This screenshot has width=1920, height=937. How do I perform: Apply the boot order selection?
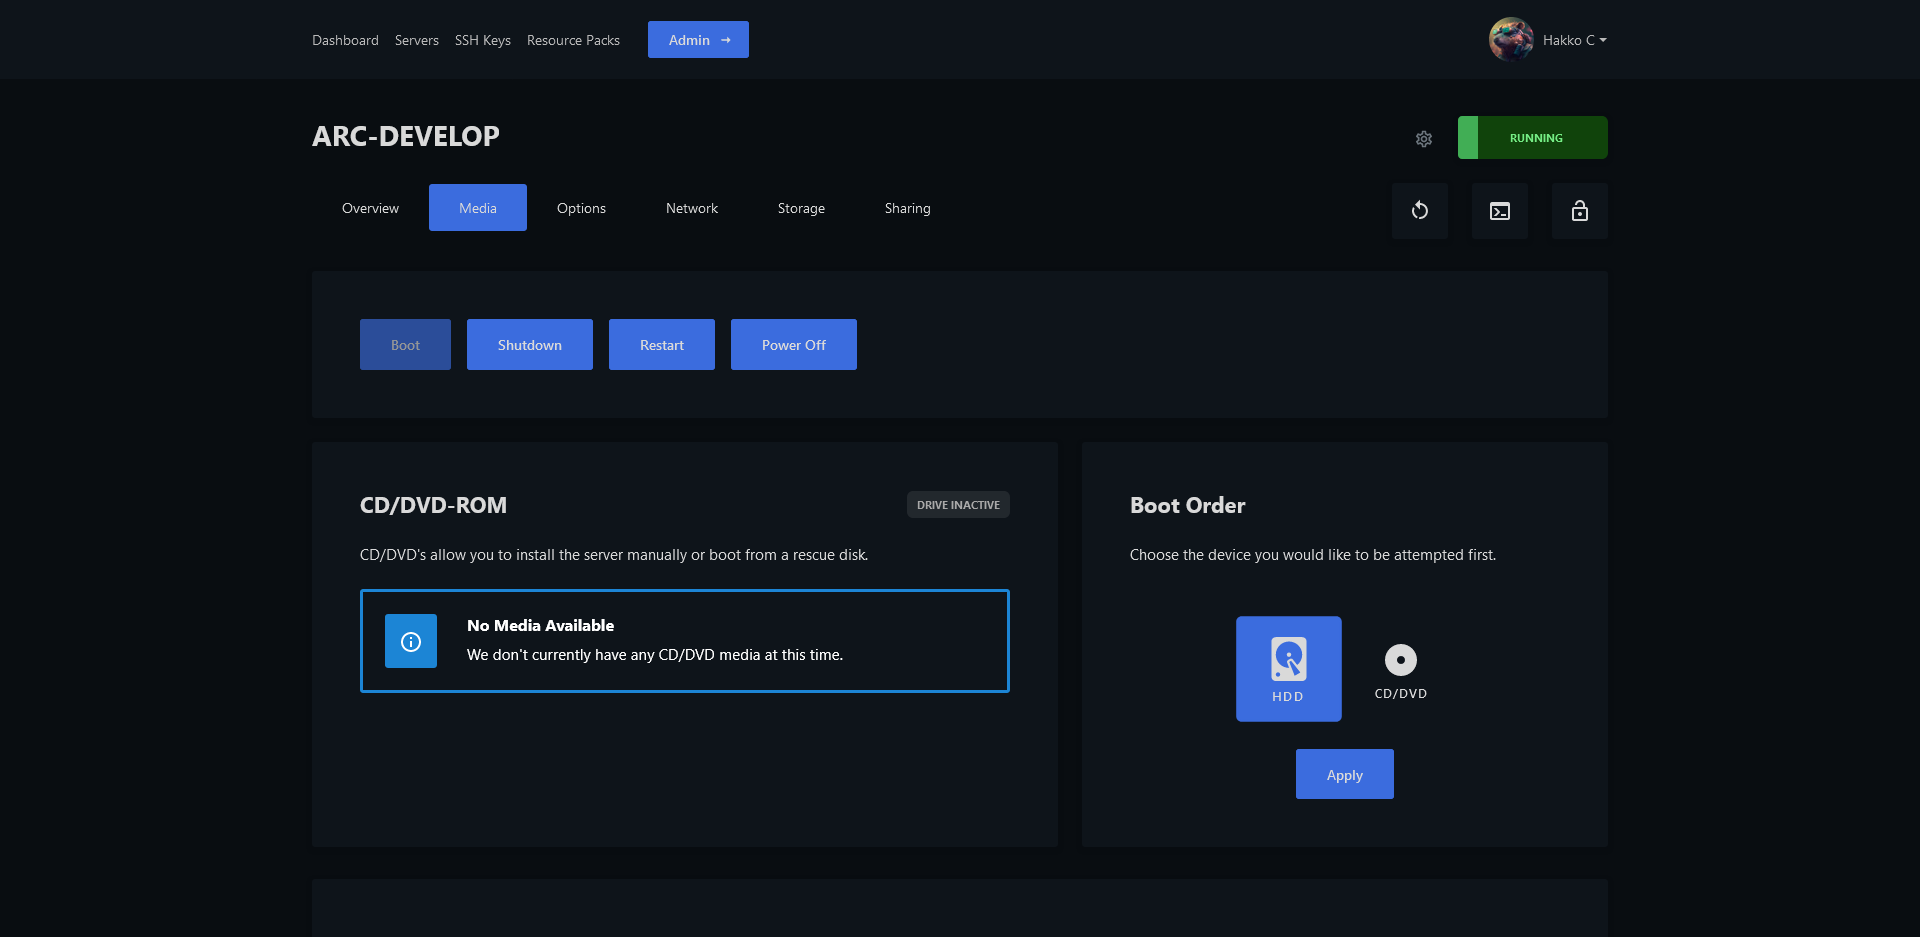[x=1344, y=775]
